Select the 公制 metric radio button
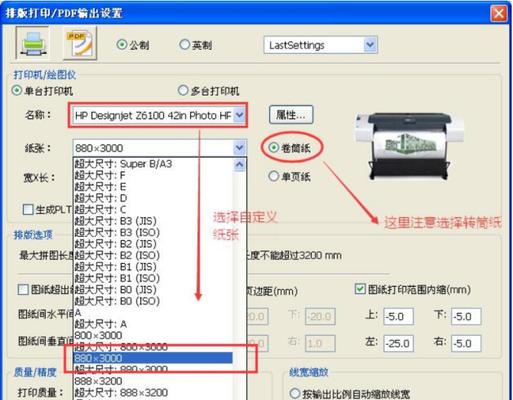Screen dimensions: 513x400 (x=122, y=44)
